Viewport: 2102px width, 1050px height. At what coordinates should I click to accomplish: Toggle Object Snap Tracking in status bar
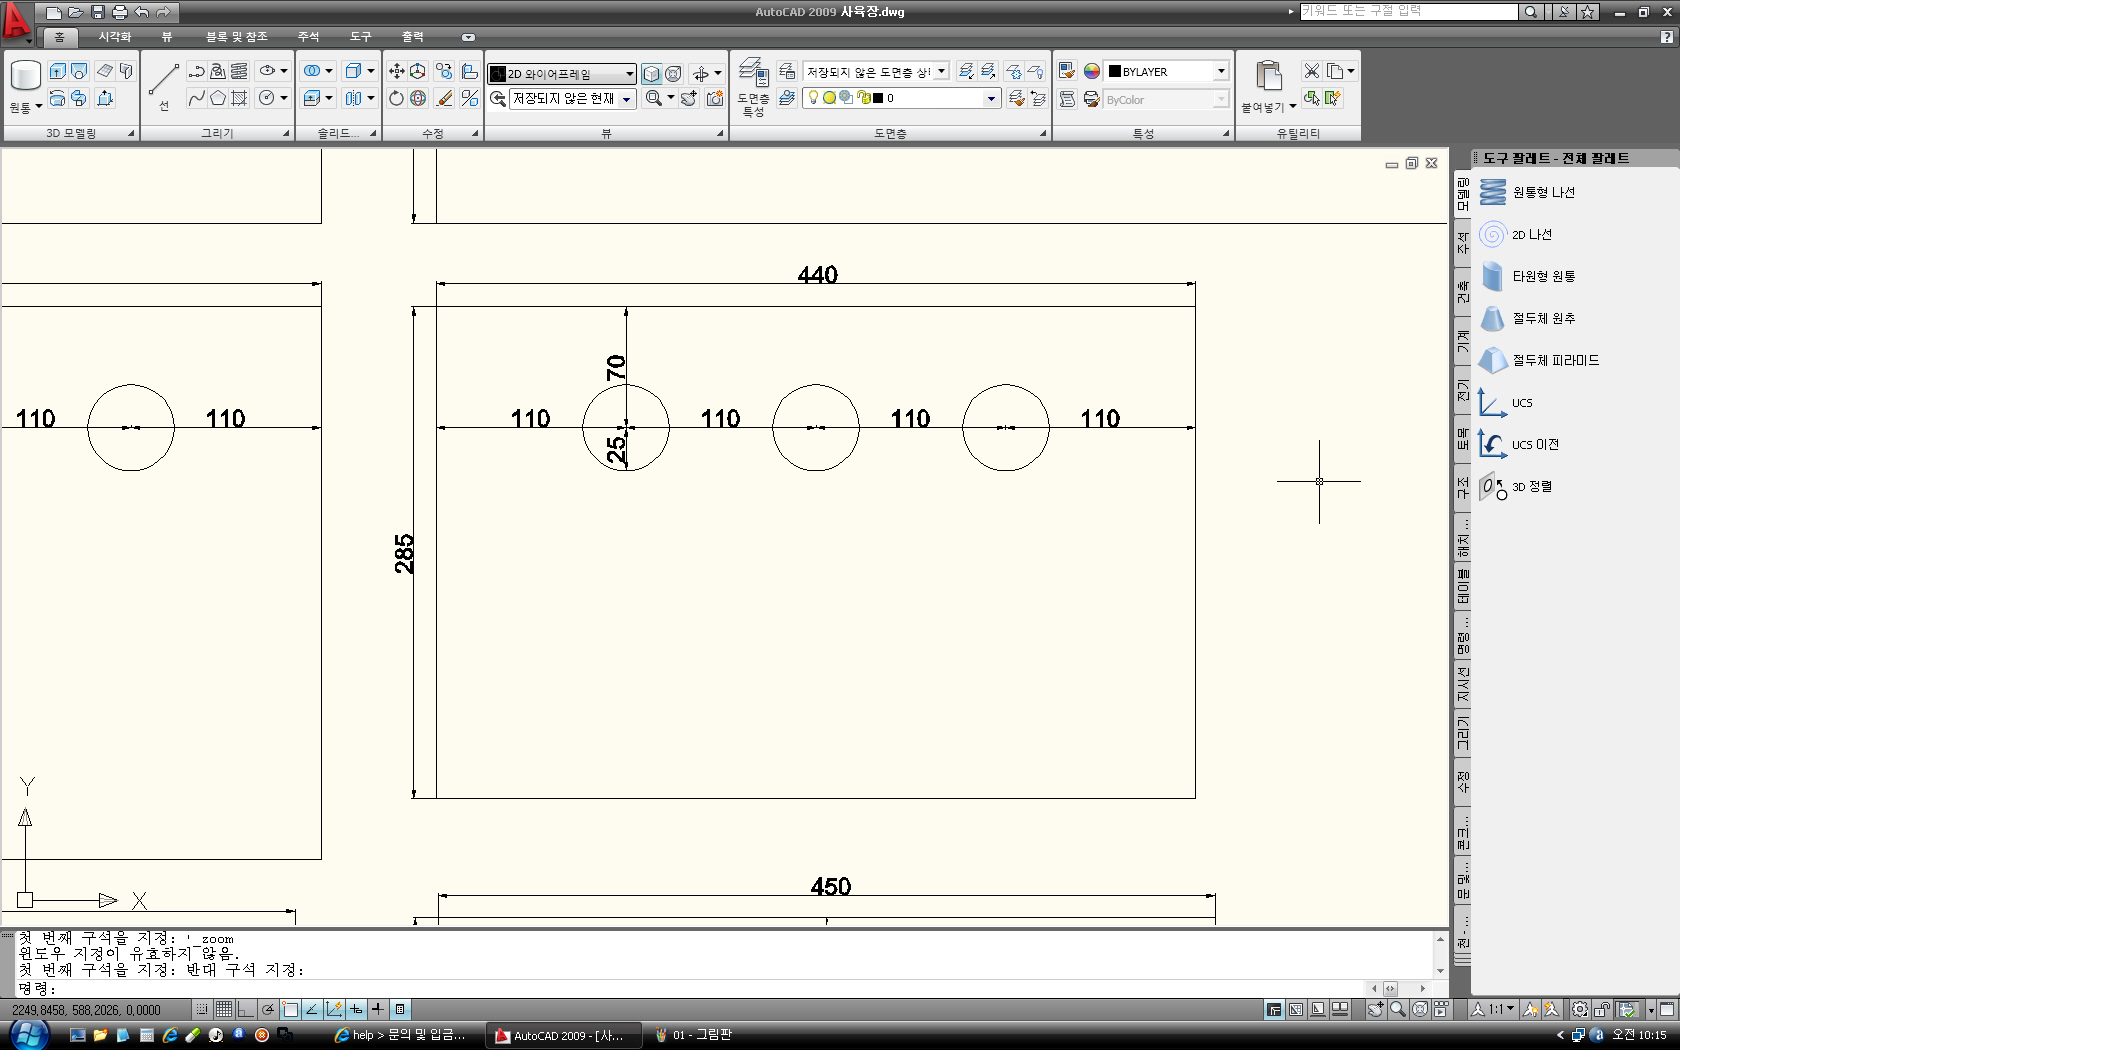(312, 1009)
